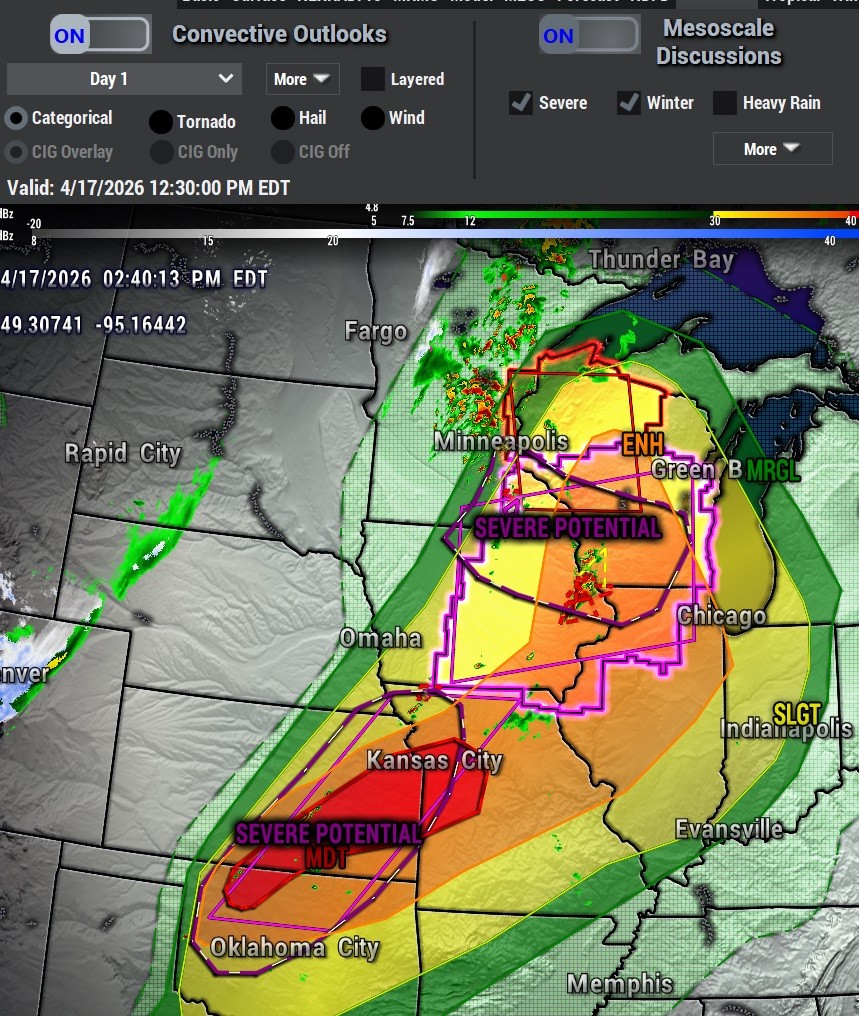Click the yellow SLGT risk label on the map
Screen dimensions: 859x1016
pyautogui.click(x=796, y=714)
